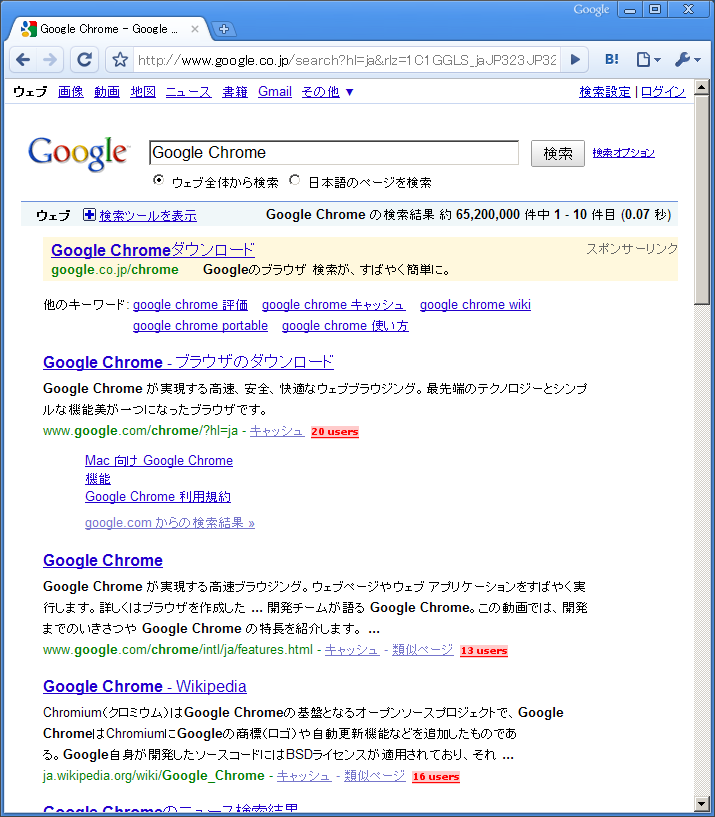Click the Hatena Bookmark B! extension icon
Screen dimensions: 715x817
pyautogui.click(x=612, y=59)
